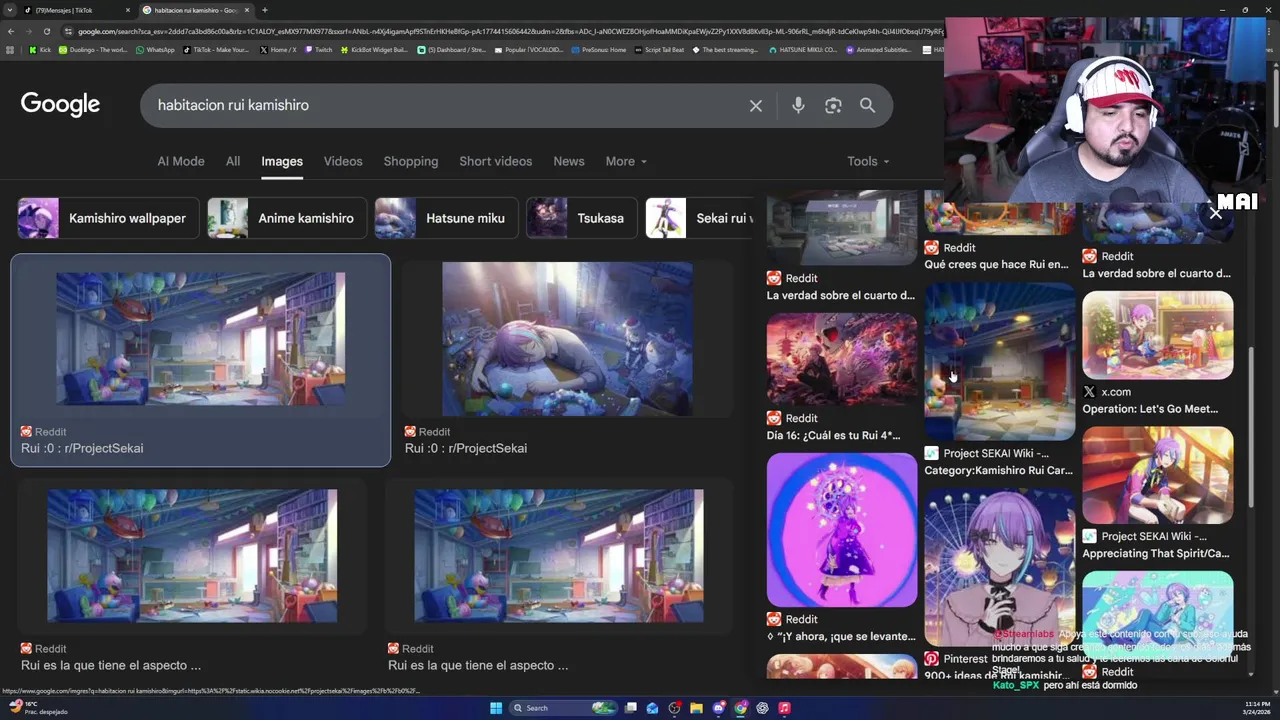The height and width of the screenshot is (720, 1280).
Task: Open the Script Tail Beat bookmark
Action: (x=660, y=49)
